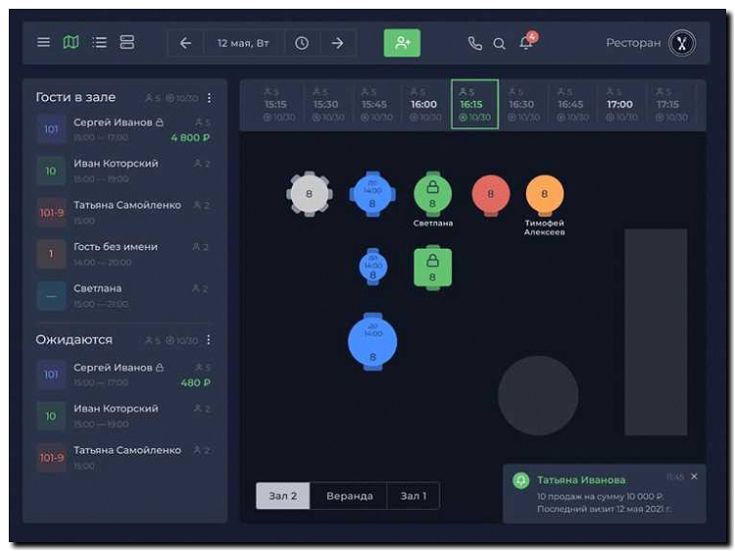
Task: Switch to list view icon
Action: (x=99, y=43)
